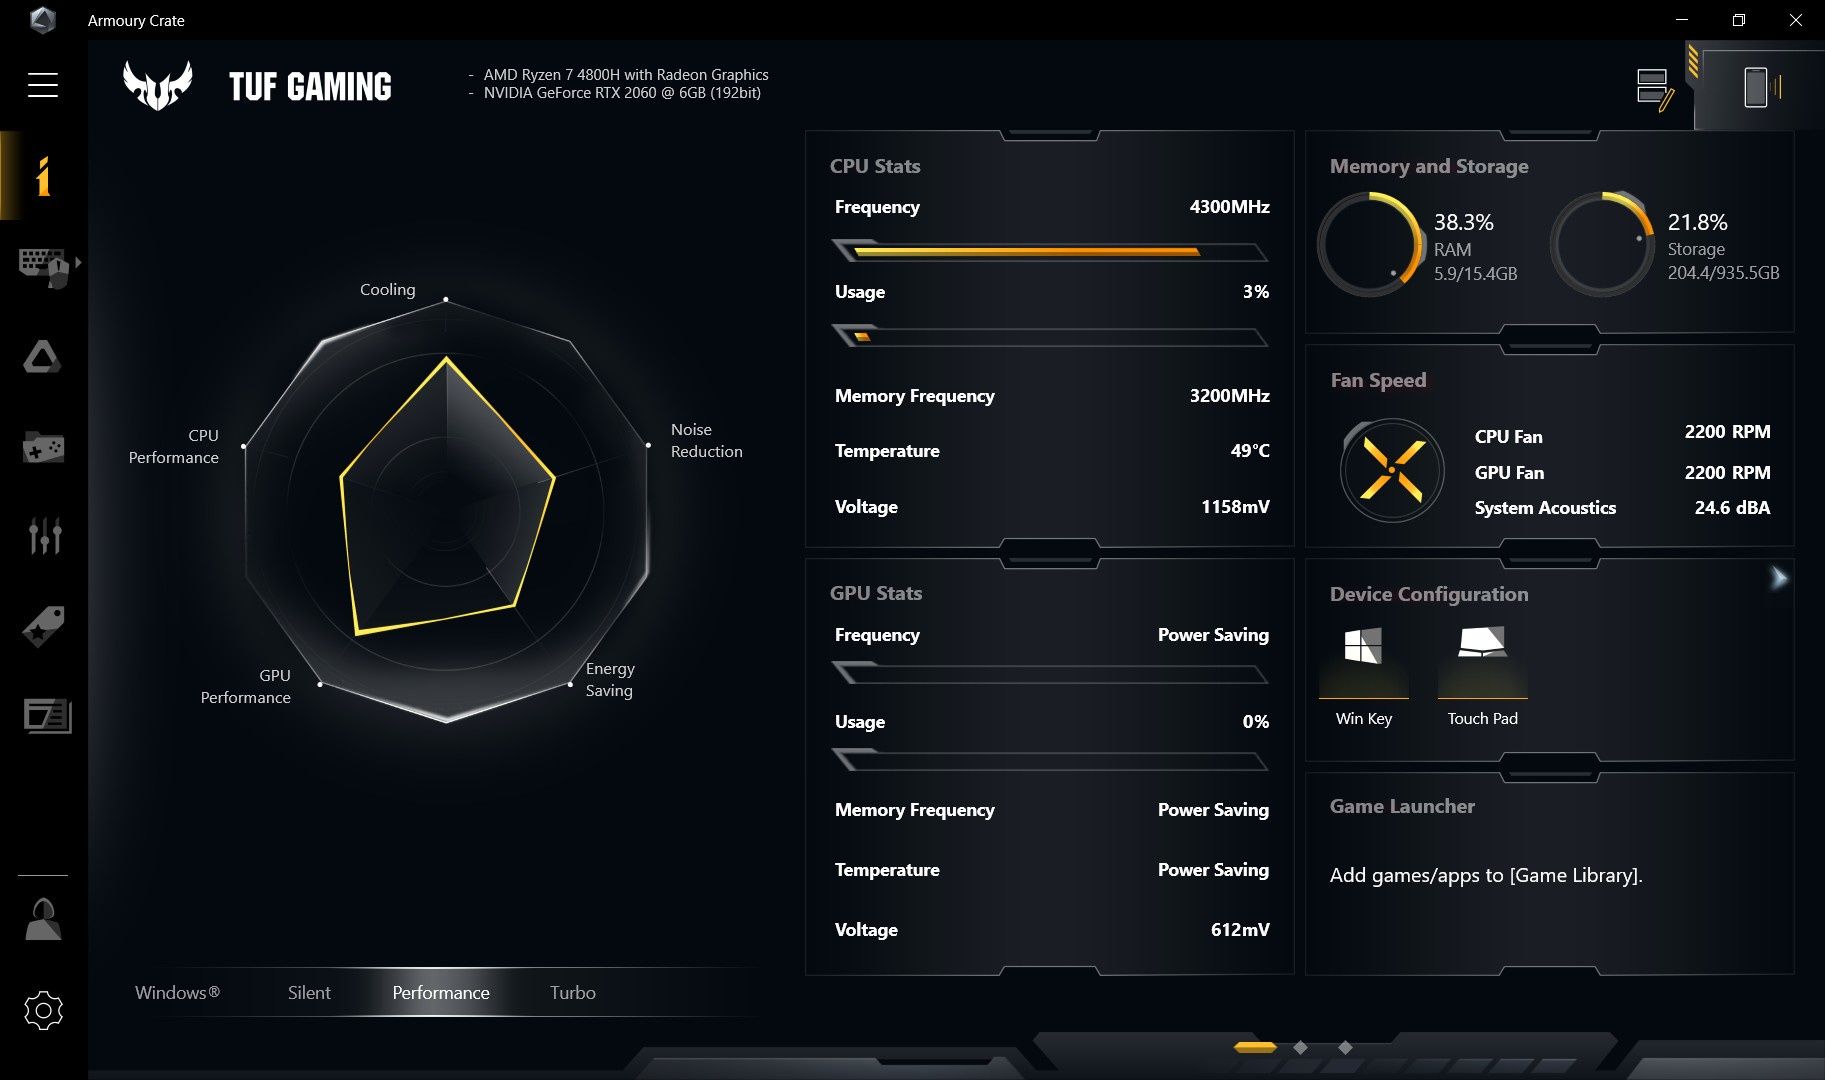This screenshot has height=1080, width=1825.
Task: Click the Game Launcher panel title
Action: pos(1402,806)
